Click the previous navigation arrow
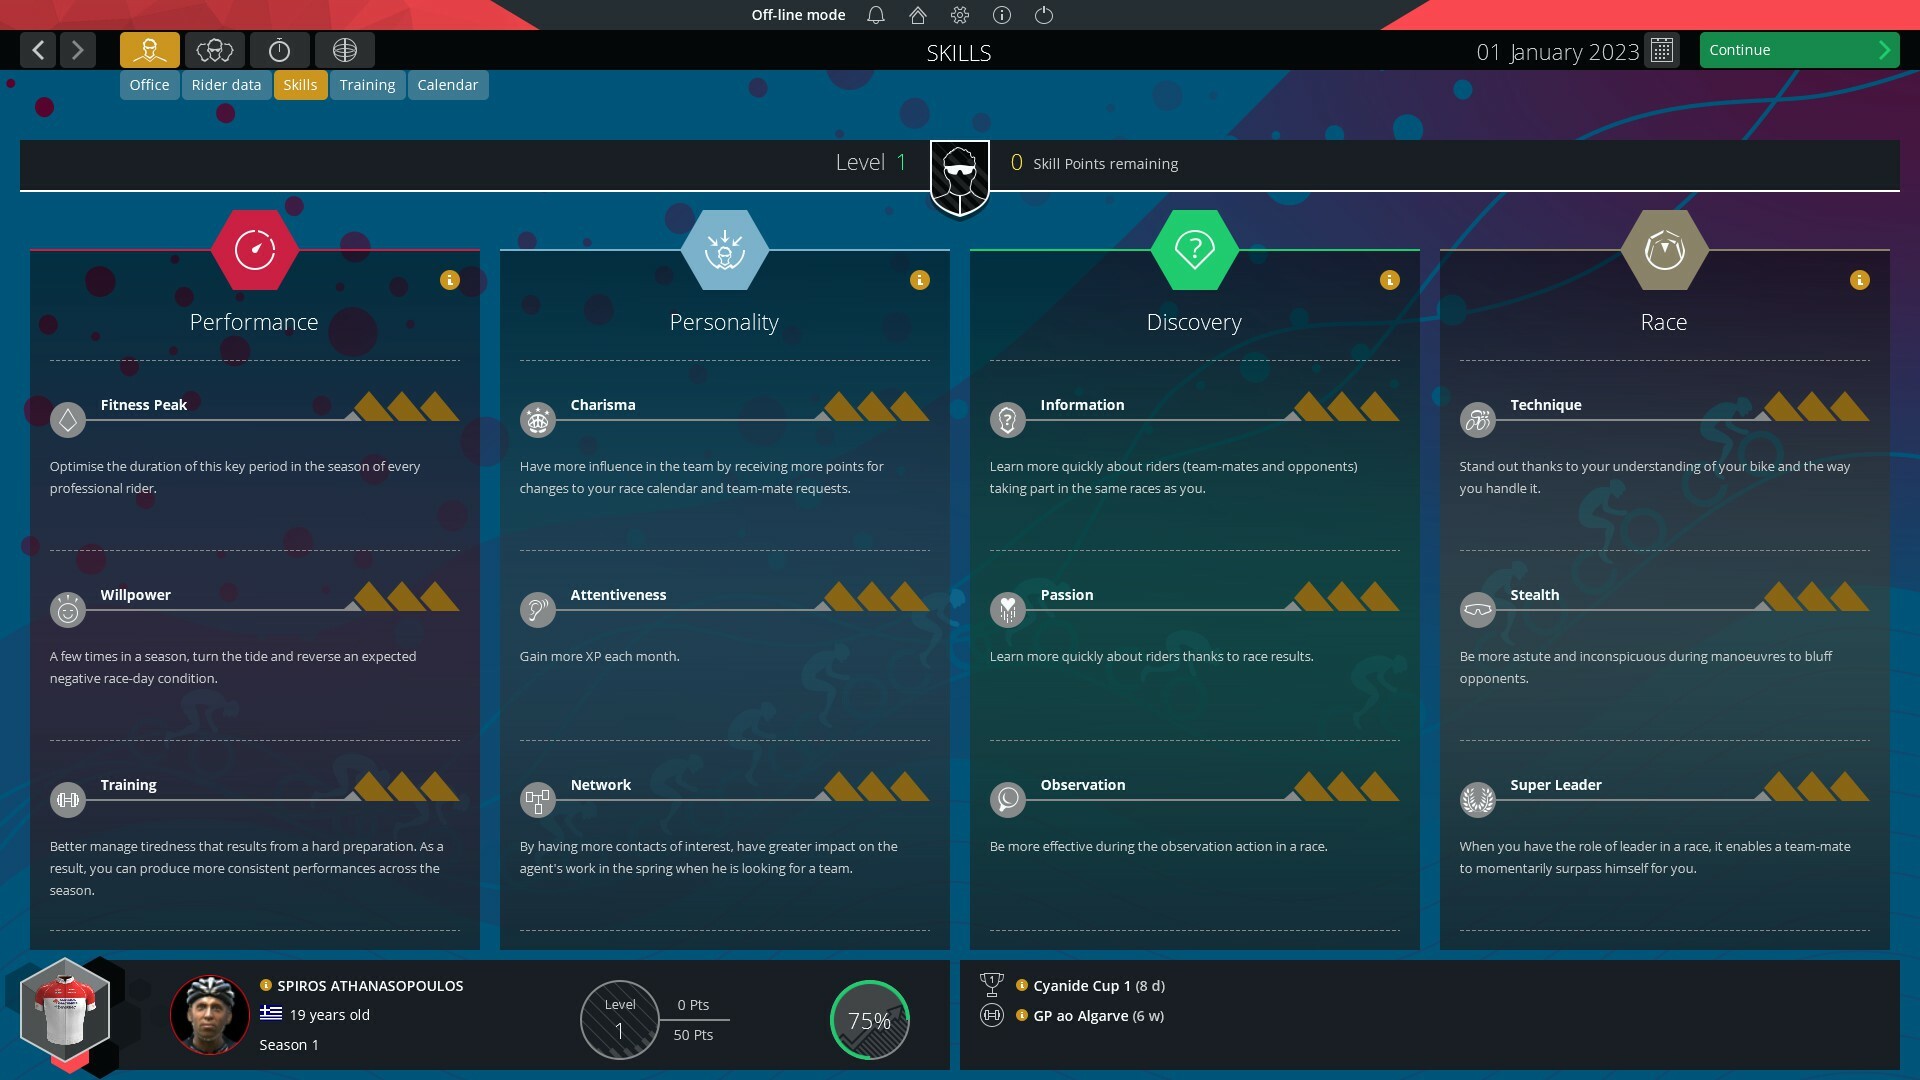 coord(37,50)
